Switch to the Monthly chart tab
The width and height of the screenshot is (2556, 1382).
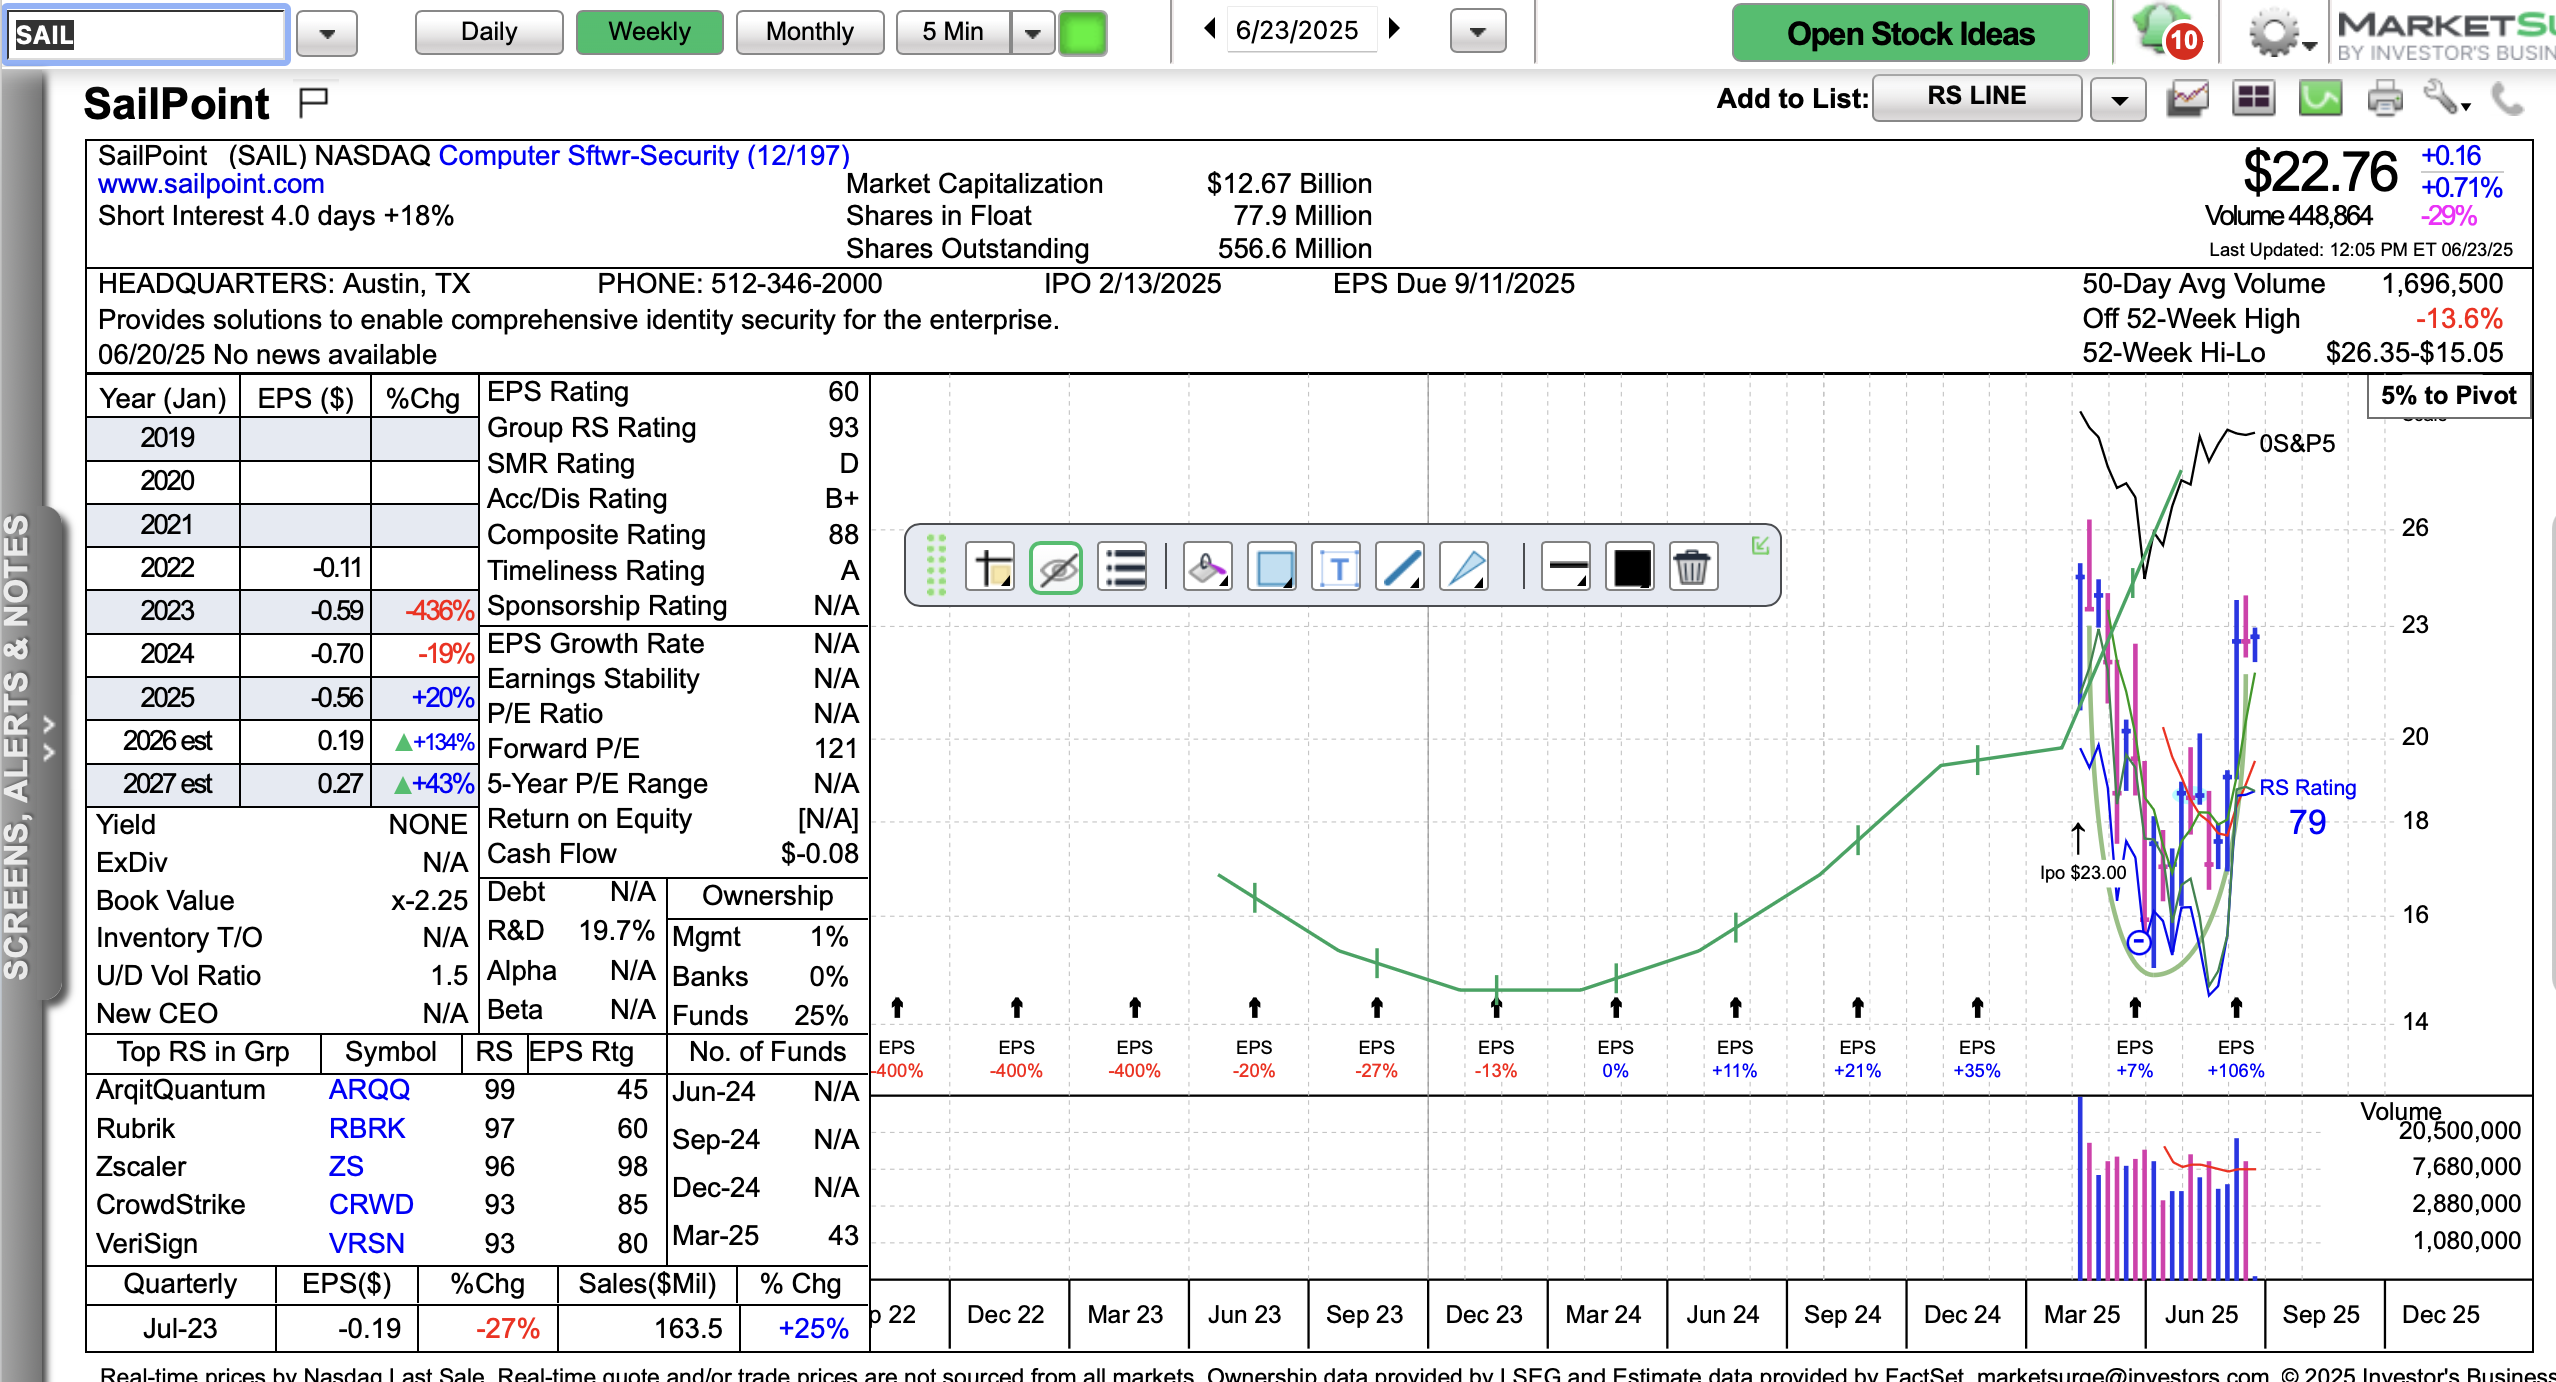809,32
